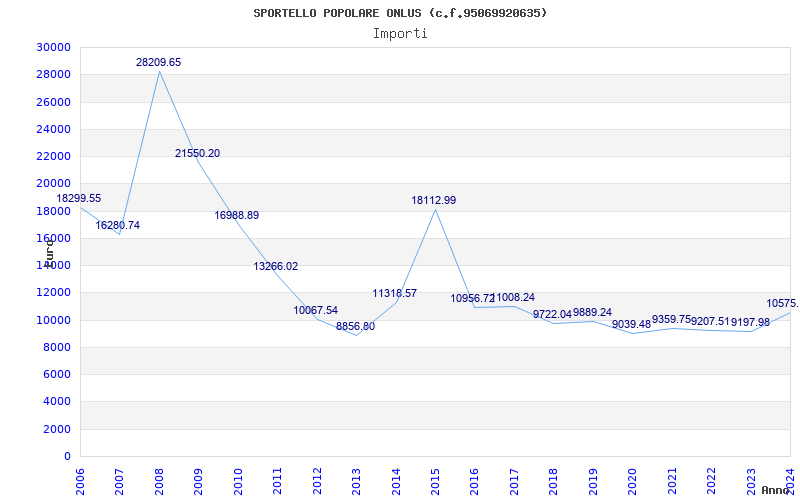Select data label 9359.75
Viewport: 800px width, 500px height.
click(671, 319)
